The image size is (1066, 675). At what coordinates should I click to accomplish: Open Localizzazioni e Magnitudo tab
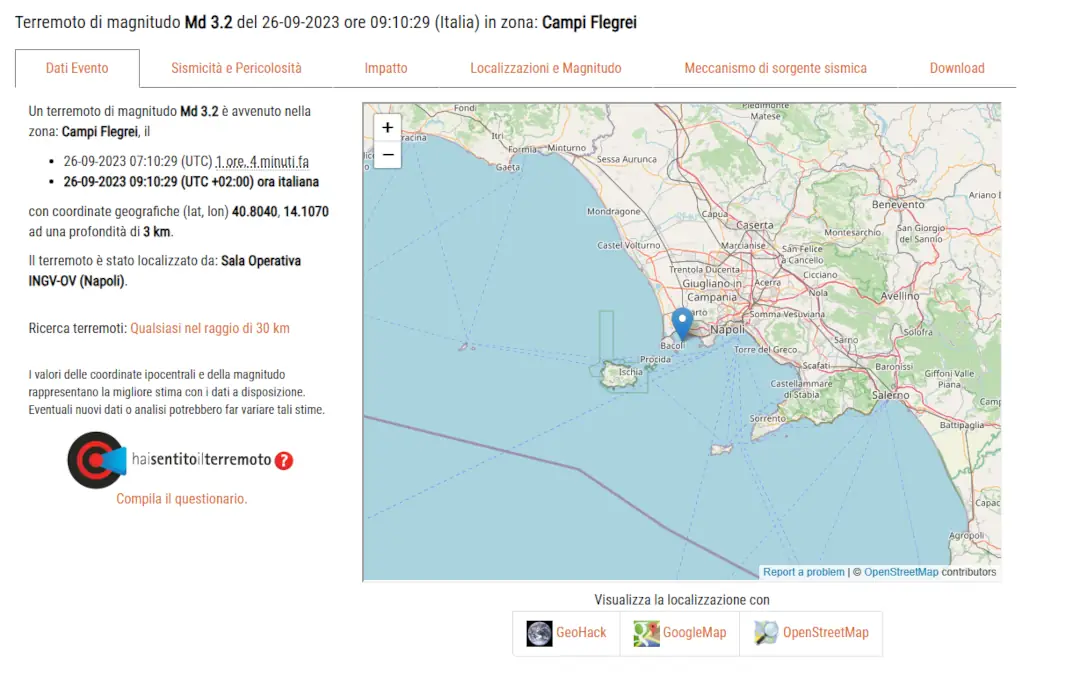(x=546, y=68)
